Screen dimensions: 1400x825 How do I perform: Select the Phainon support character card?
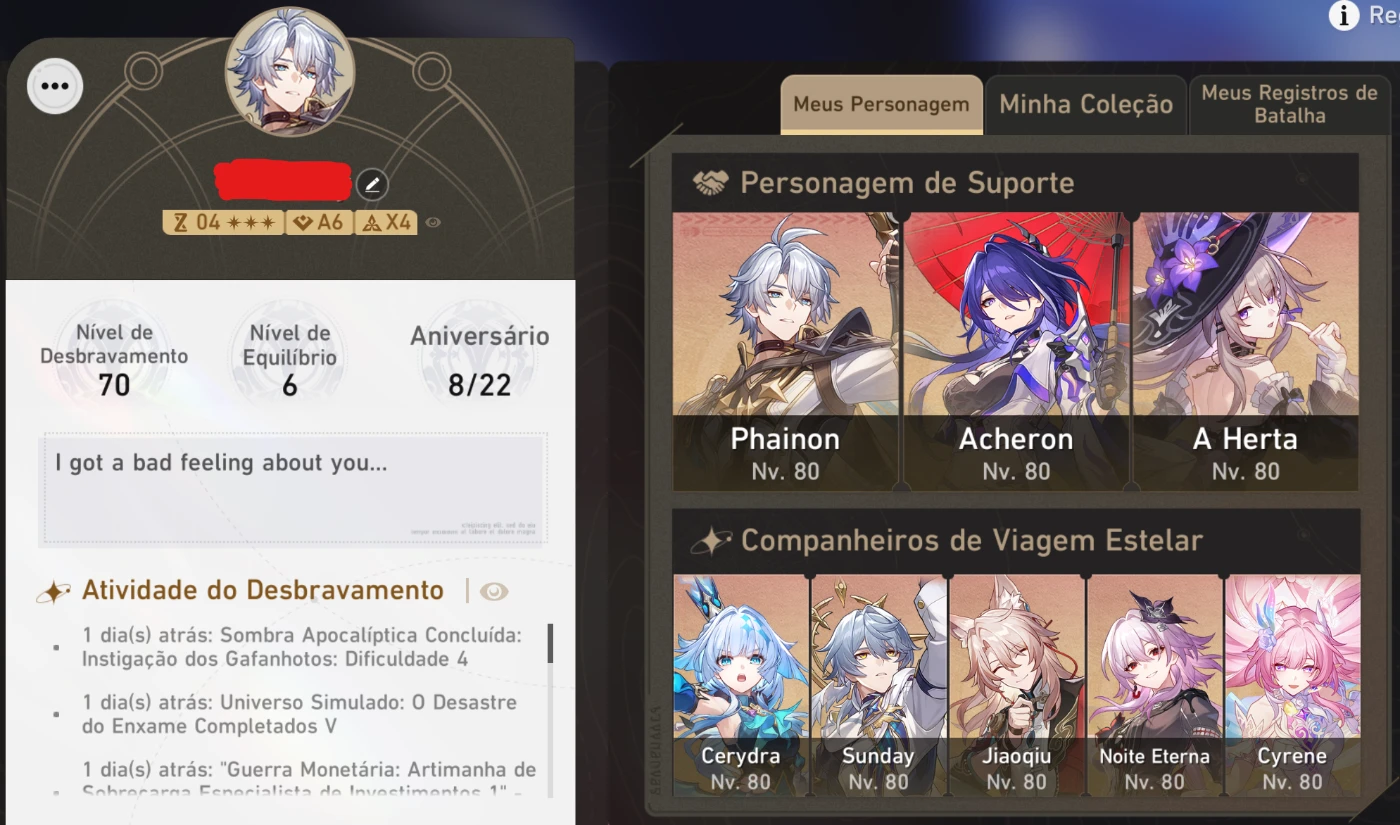[x=785, y=351]
